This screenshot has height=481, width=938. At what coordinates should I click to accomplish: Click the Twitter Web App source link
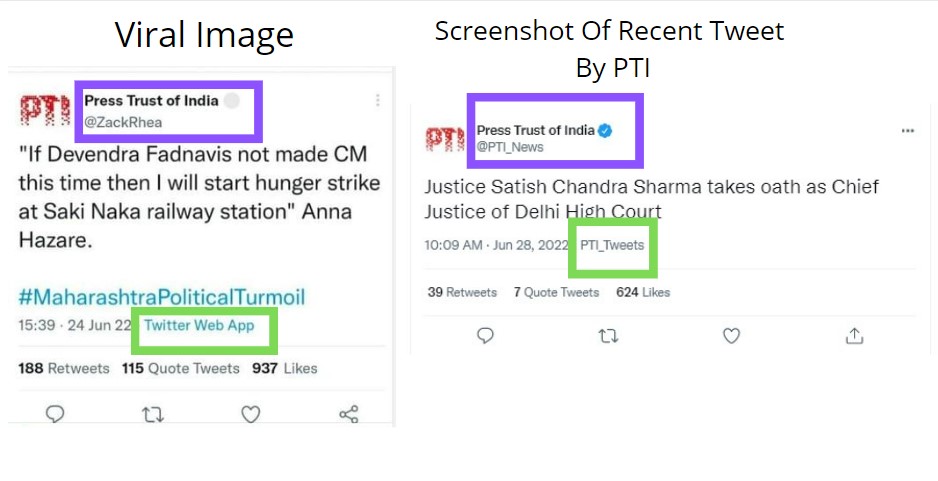point(199,326)
